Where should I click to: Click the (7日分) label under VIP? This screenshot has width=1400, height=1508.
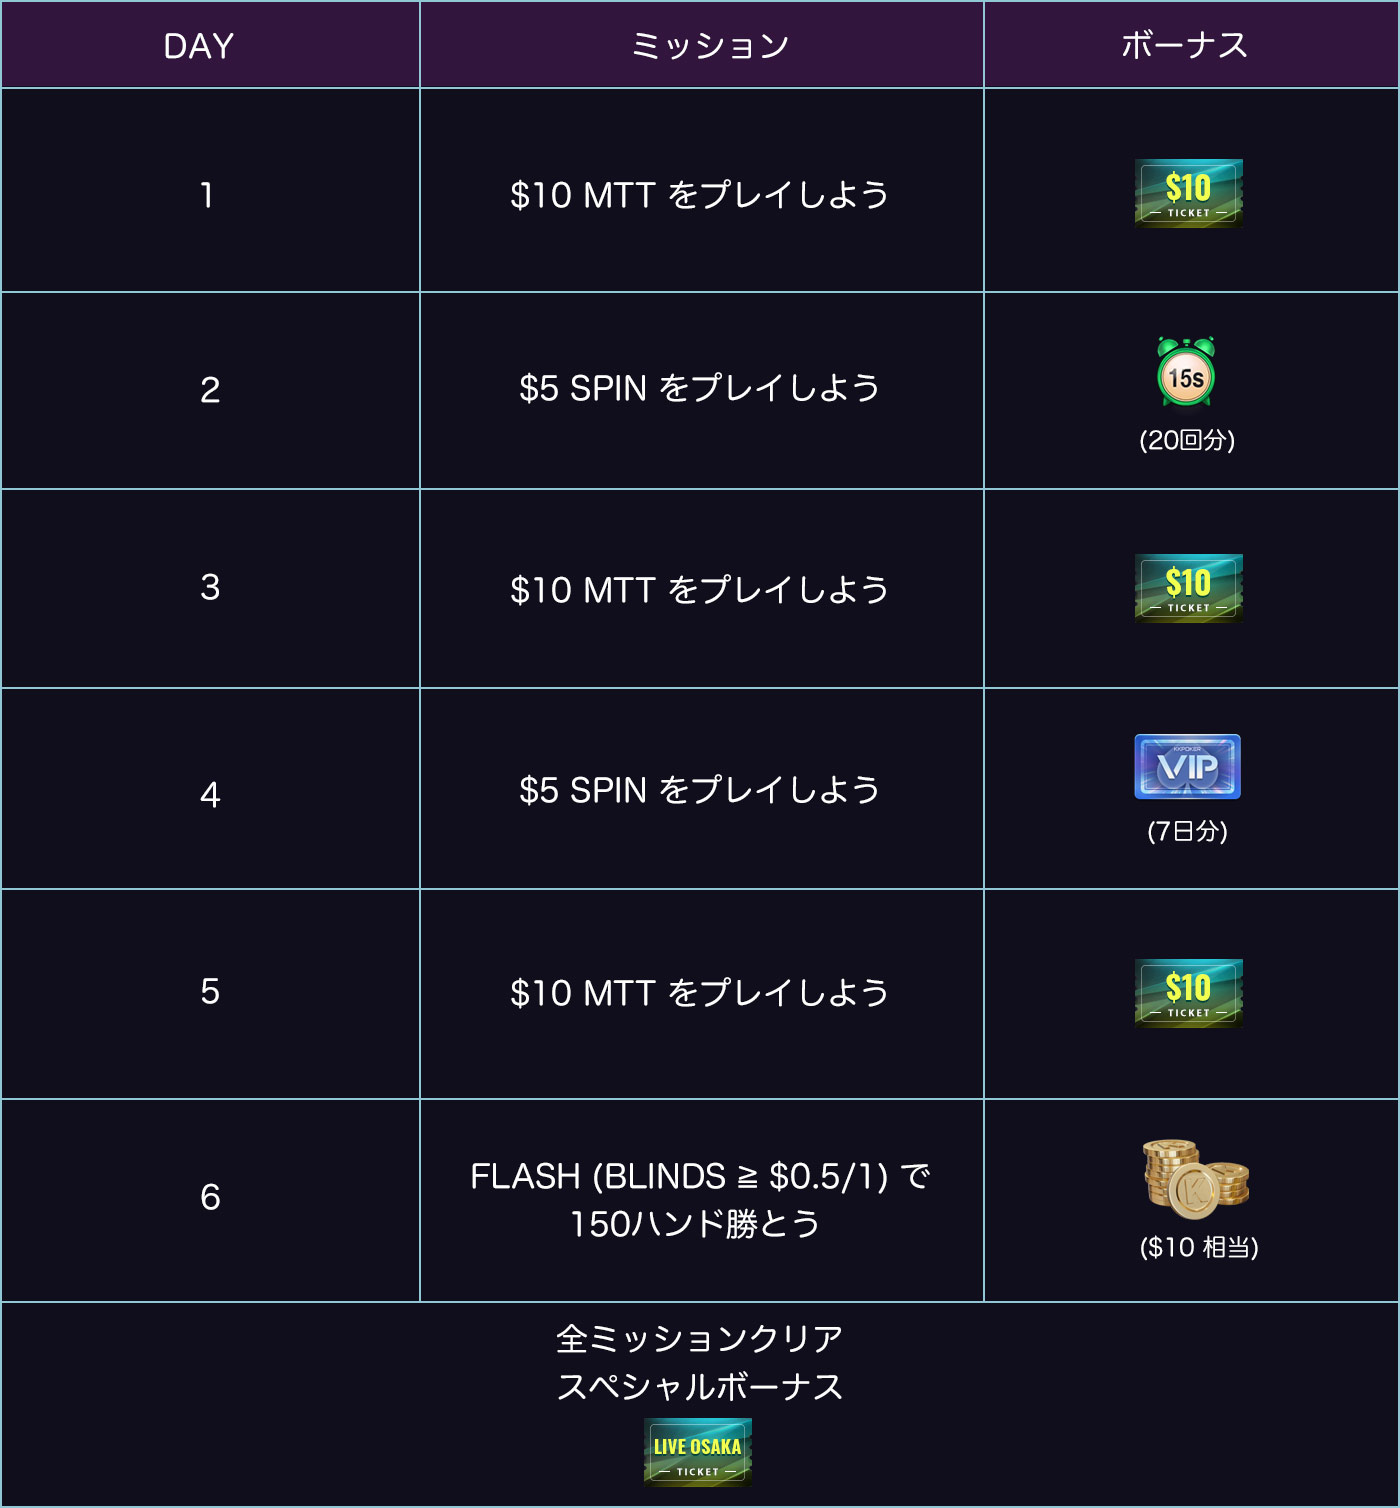(1187, 831)
